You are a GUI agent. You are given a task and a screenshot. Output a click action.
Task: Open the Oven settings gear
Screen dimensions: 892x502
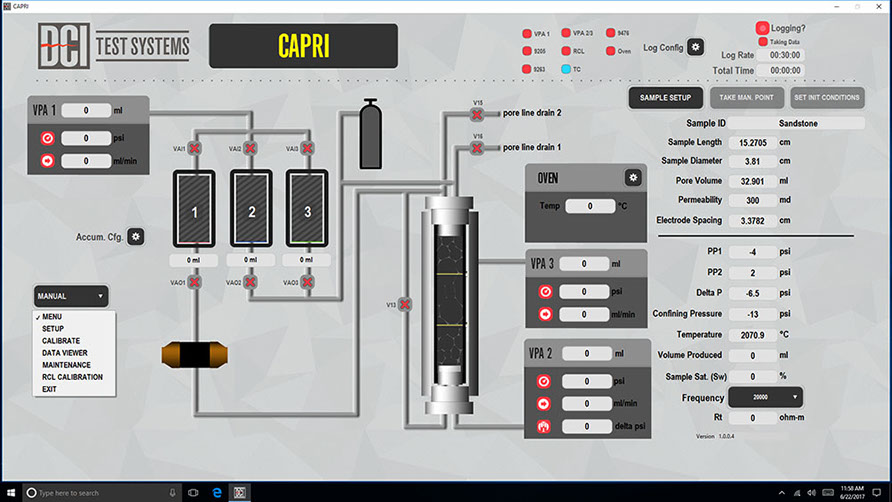(x=632, y=177)
